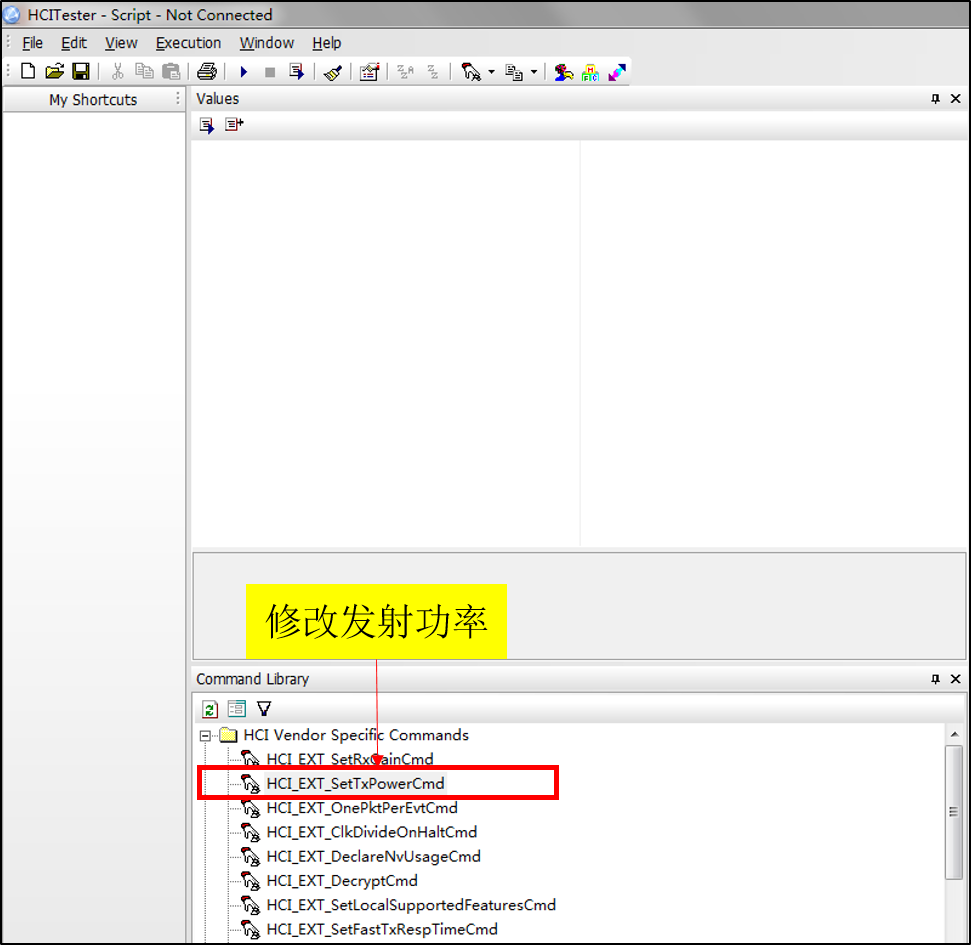Image resolution: width=971 pixels, height=945 pixels.
Task: Close the Values panel
Action: [956, 99]
